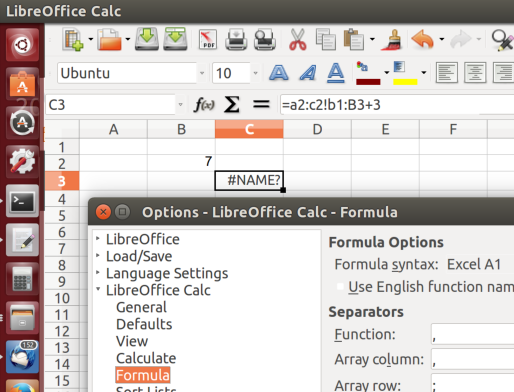Open background color palette dropdown
The width and height of the screenshot is (514, 392).
click(x=424, y=72)
